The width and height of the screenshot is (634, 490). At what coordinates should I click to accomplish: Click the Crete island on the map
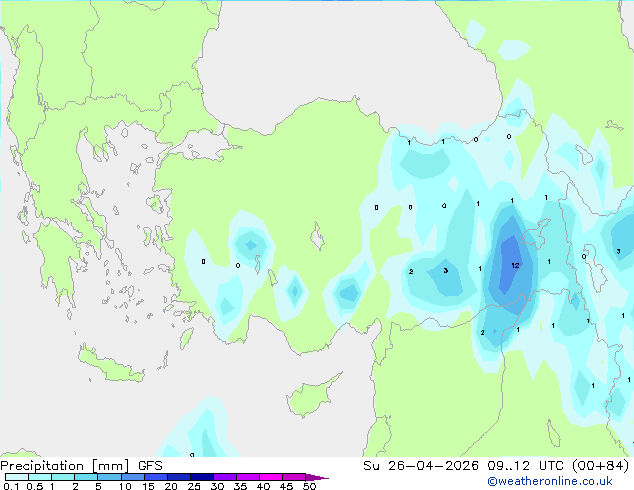click(111, 365)
